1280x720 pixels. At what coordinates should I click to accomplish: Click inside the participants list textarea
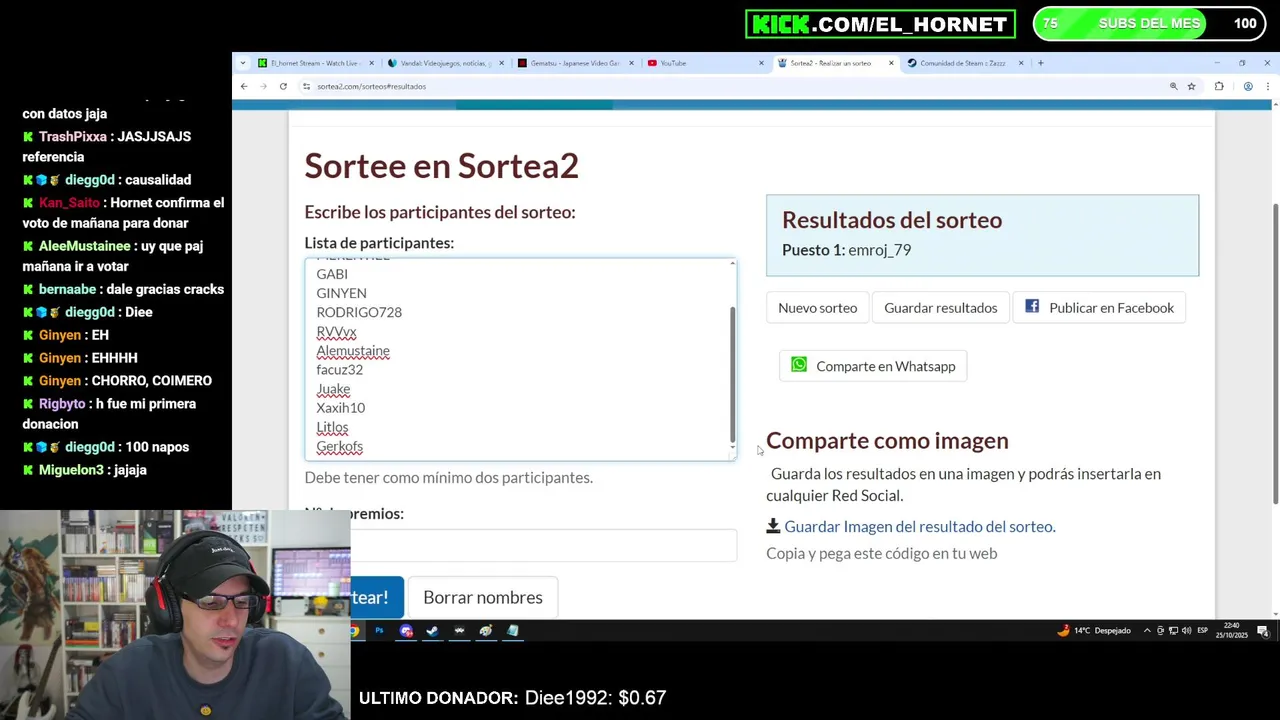pos(520,359)
